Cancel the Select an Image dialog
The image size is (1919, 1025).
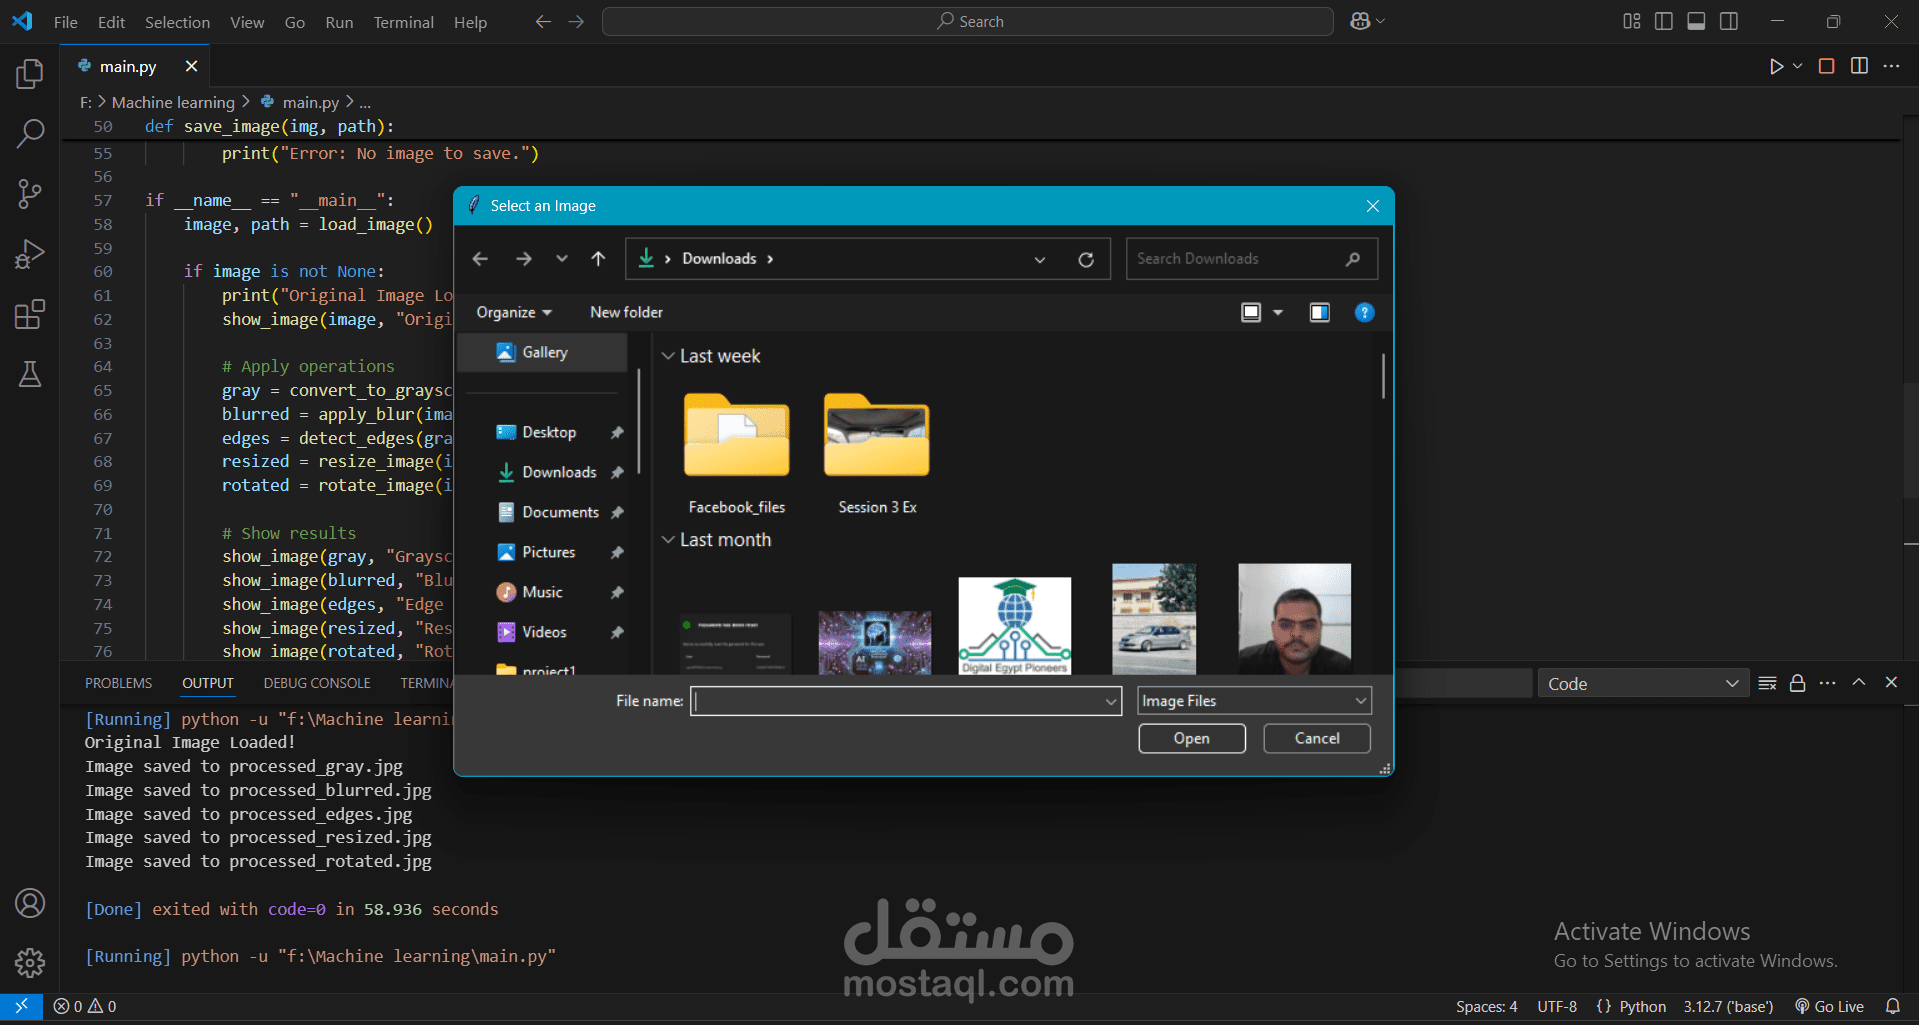[1316, 738]
